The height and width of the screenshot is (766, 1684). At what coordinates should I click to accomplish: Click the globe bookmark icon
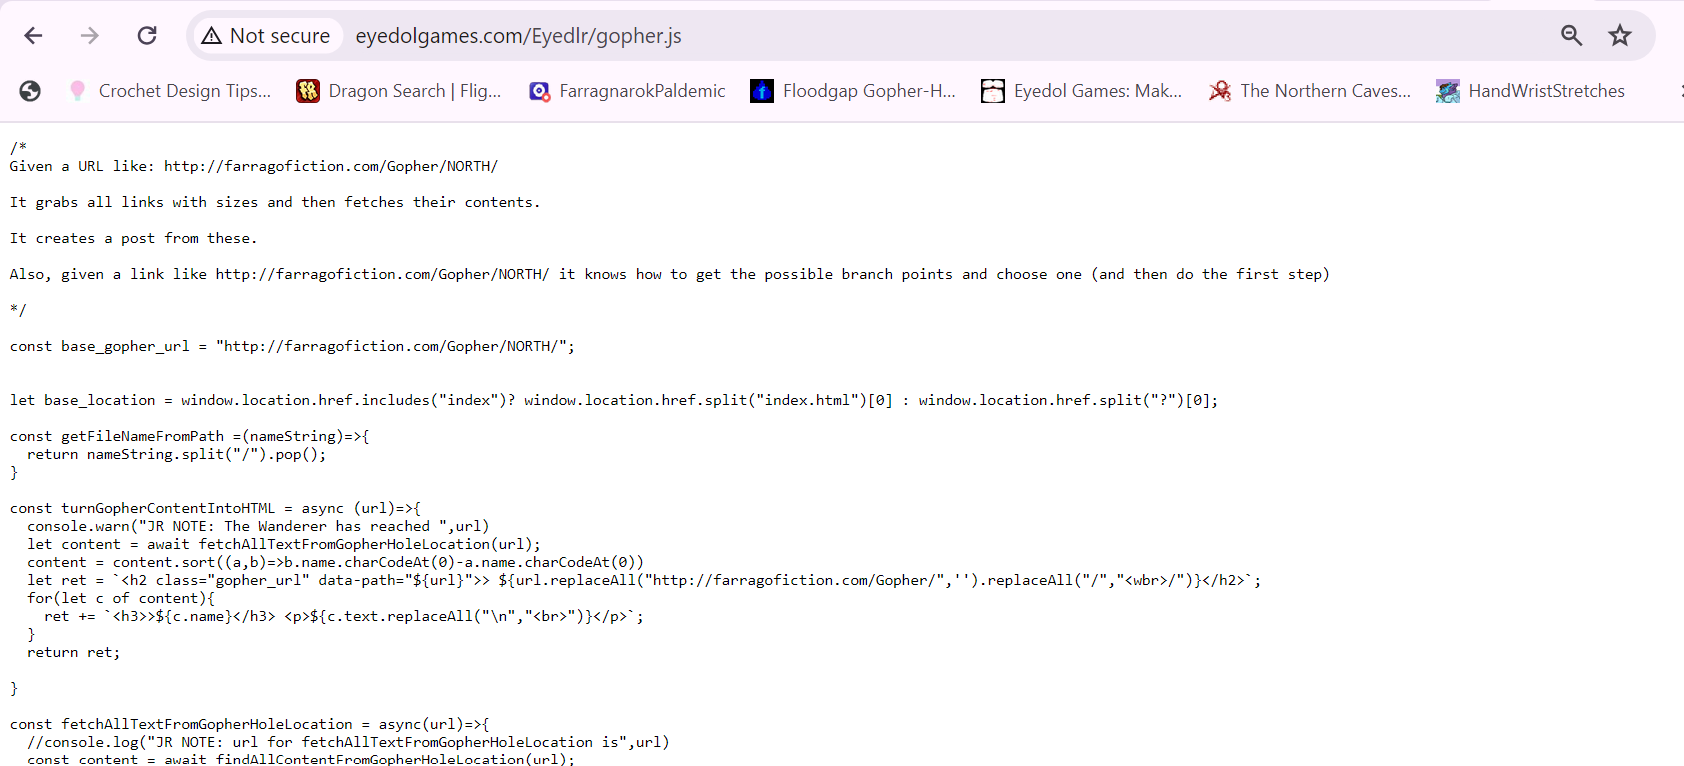pos(30,91)
